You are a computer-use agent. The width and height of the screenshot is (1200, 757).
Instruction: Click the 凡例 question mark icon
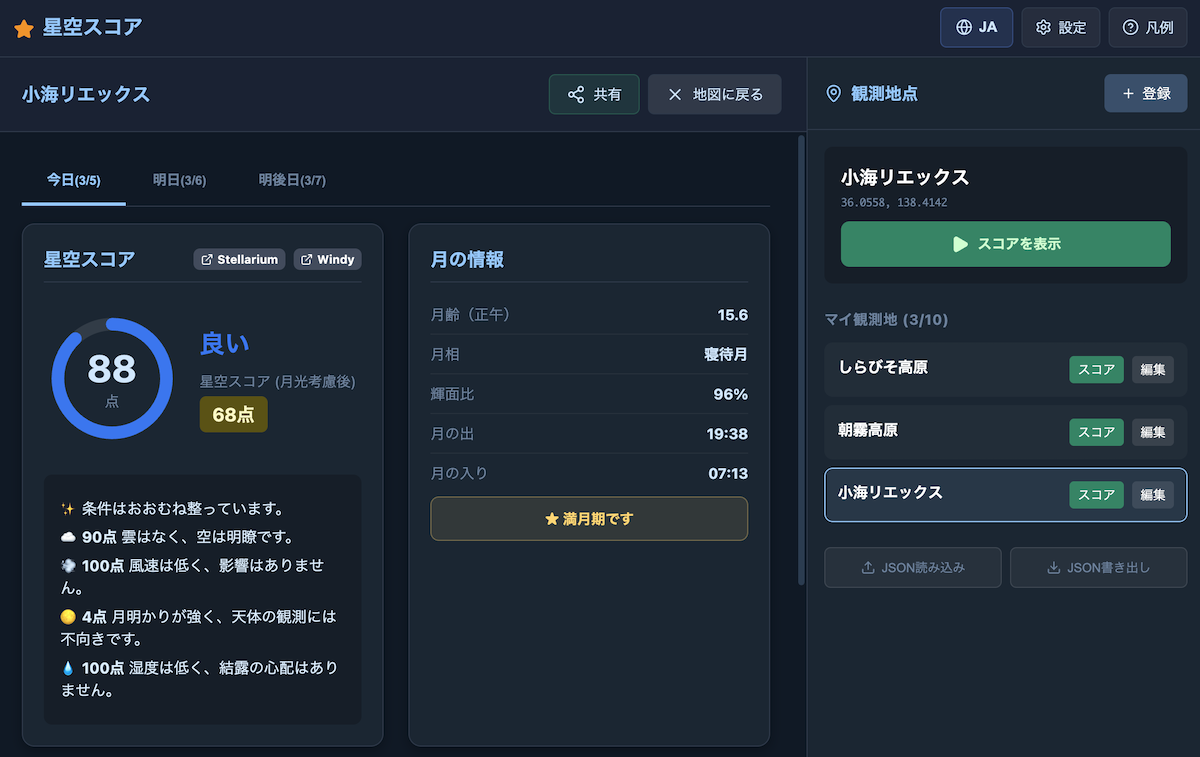(1129, 27)
